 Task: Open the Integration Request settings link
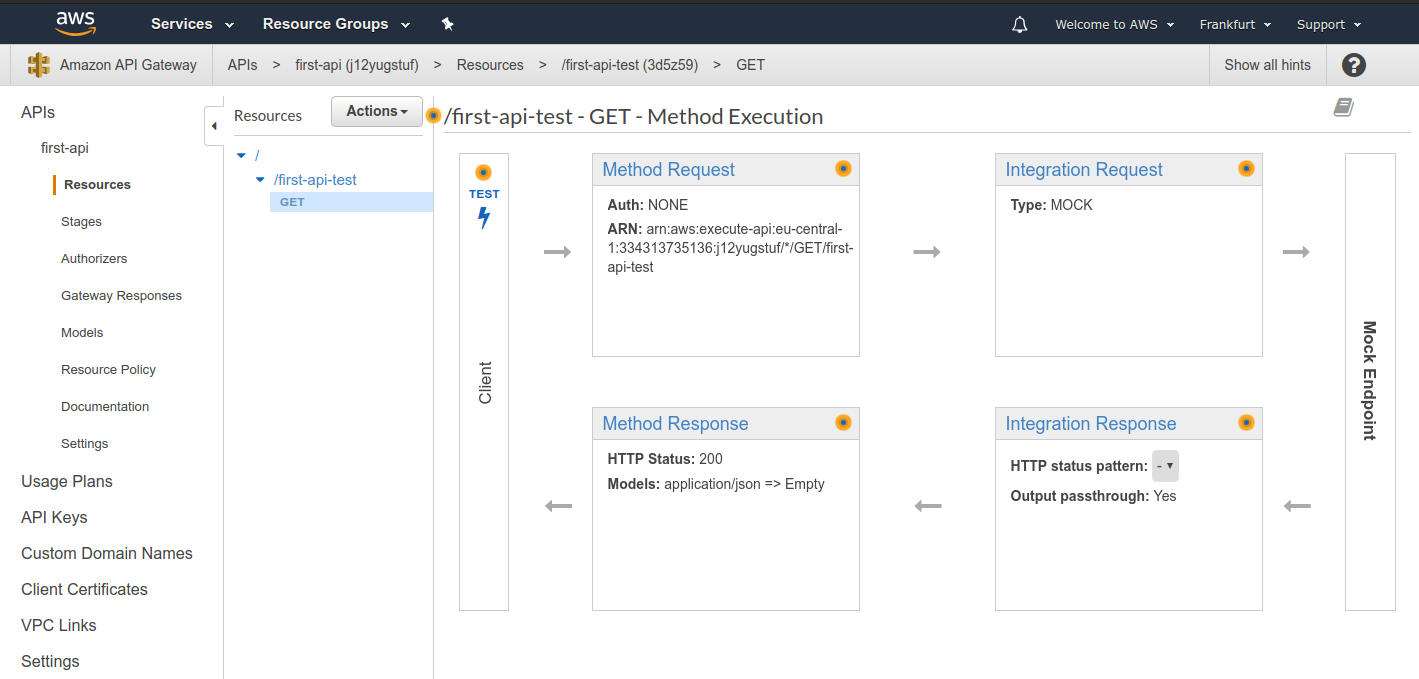tap(1084, 170)
